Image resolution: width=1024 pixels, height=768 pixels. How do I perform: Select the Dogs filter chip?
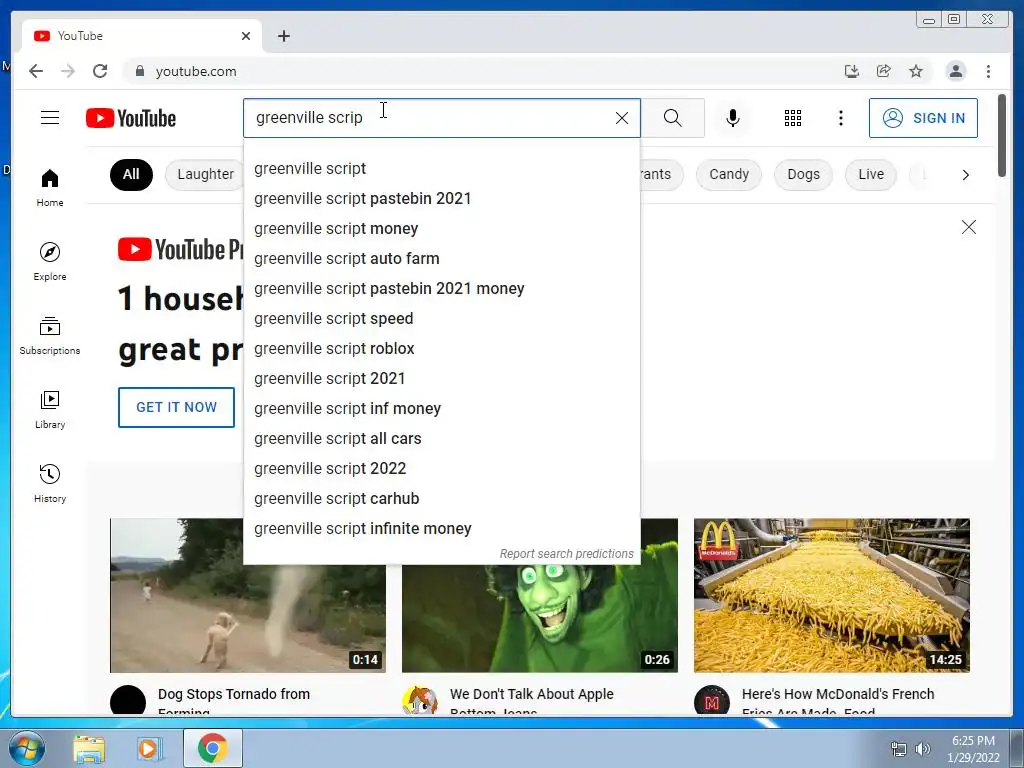click(803, 174)
